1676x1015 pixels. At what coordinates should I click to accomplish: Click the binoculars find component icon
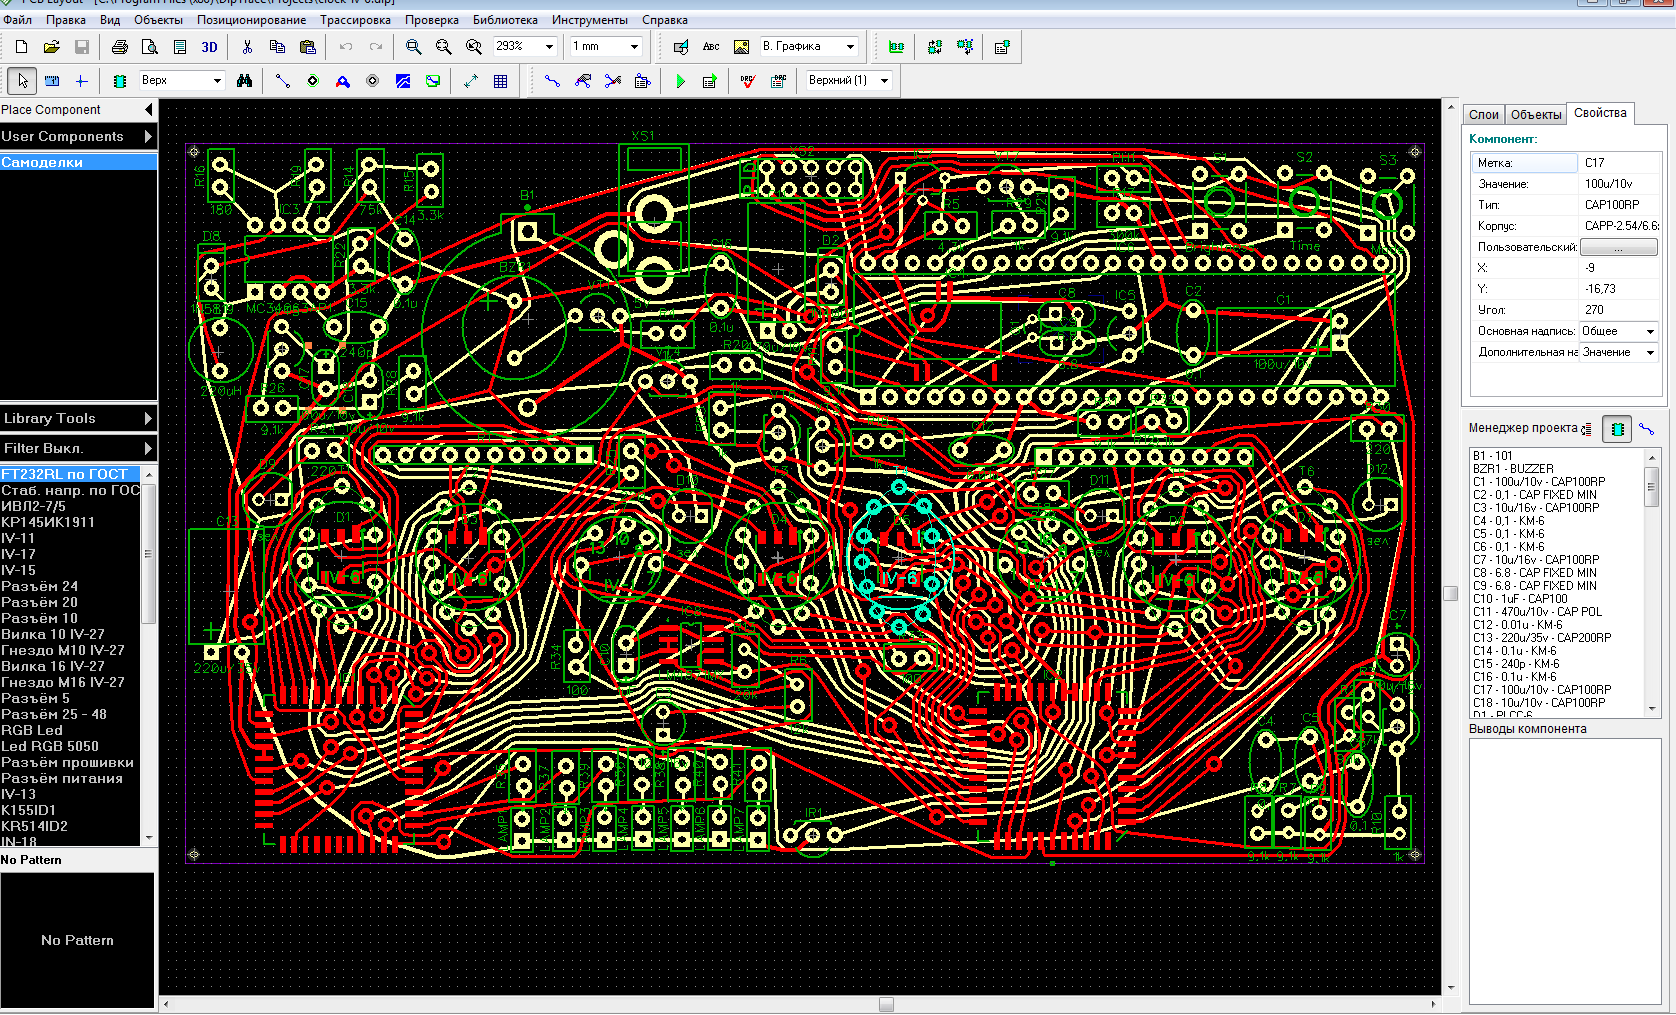pos(244,81)
